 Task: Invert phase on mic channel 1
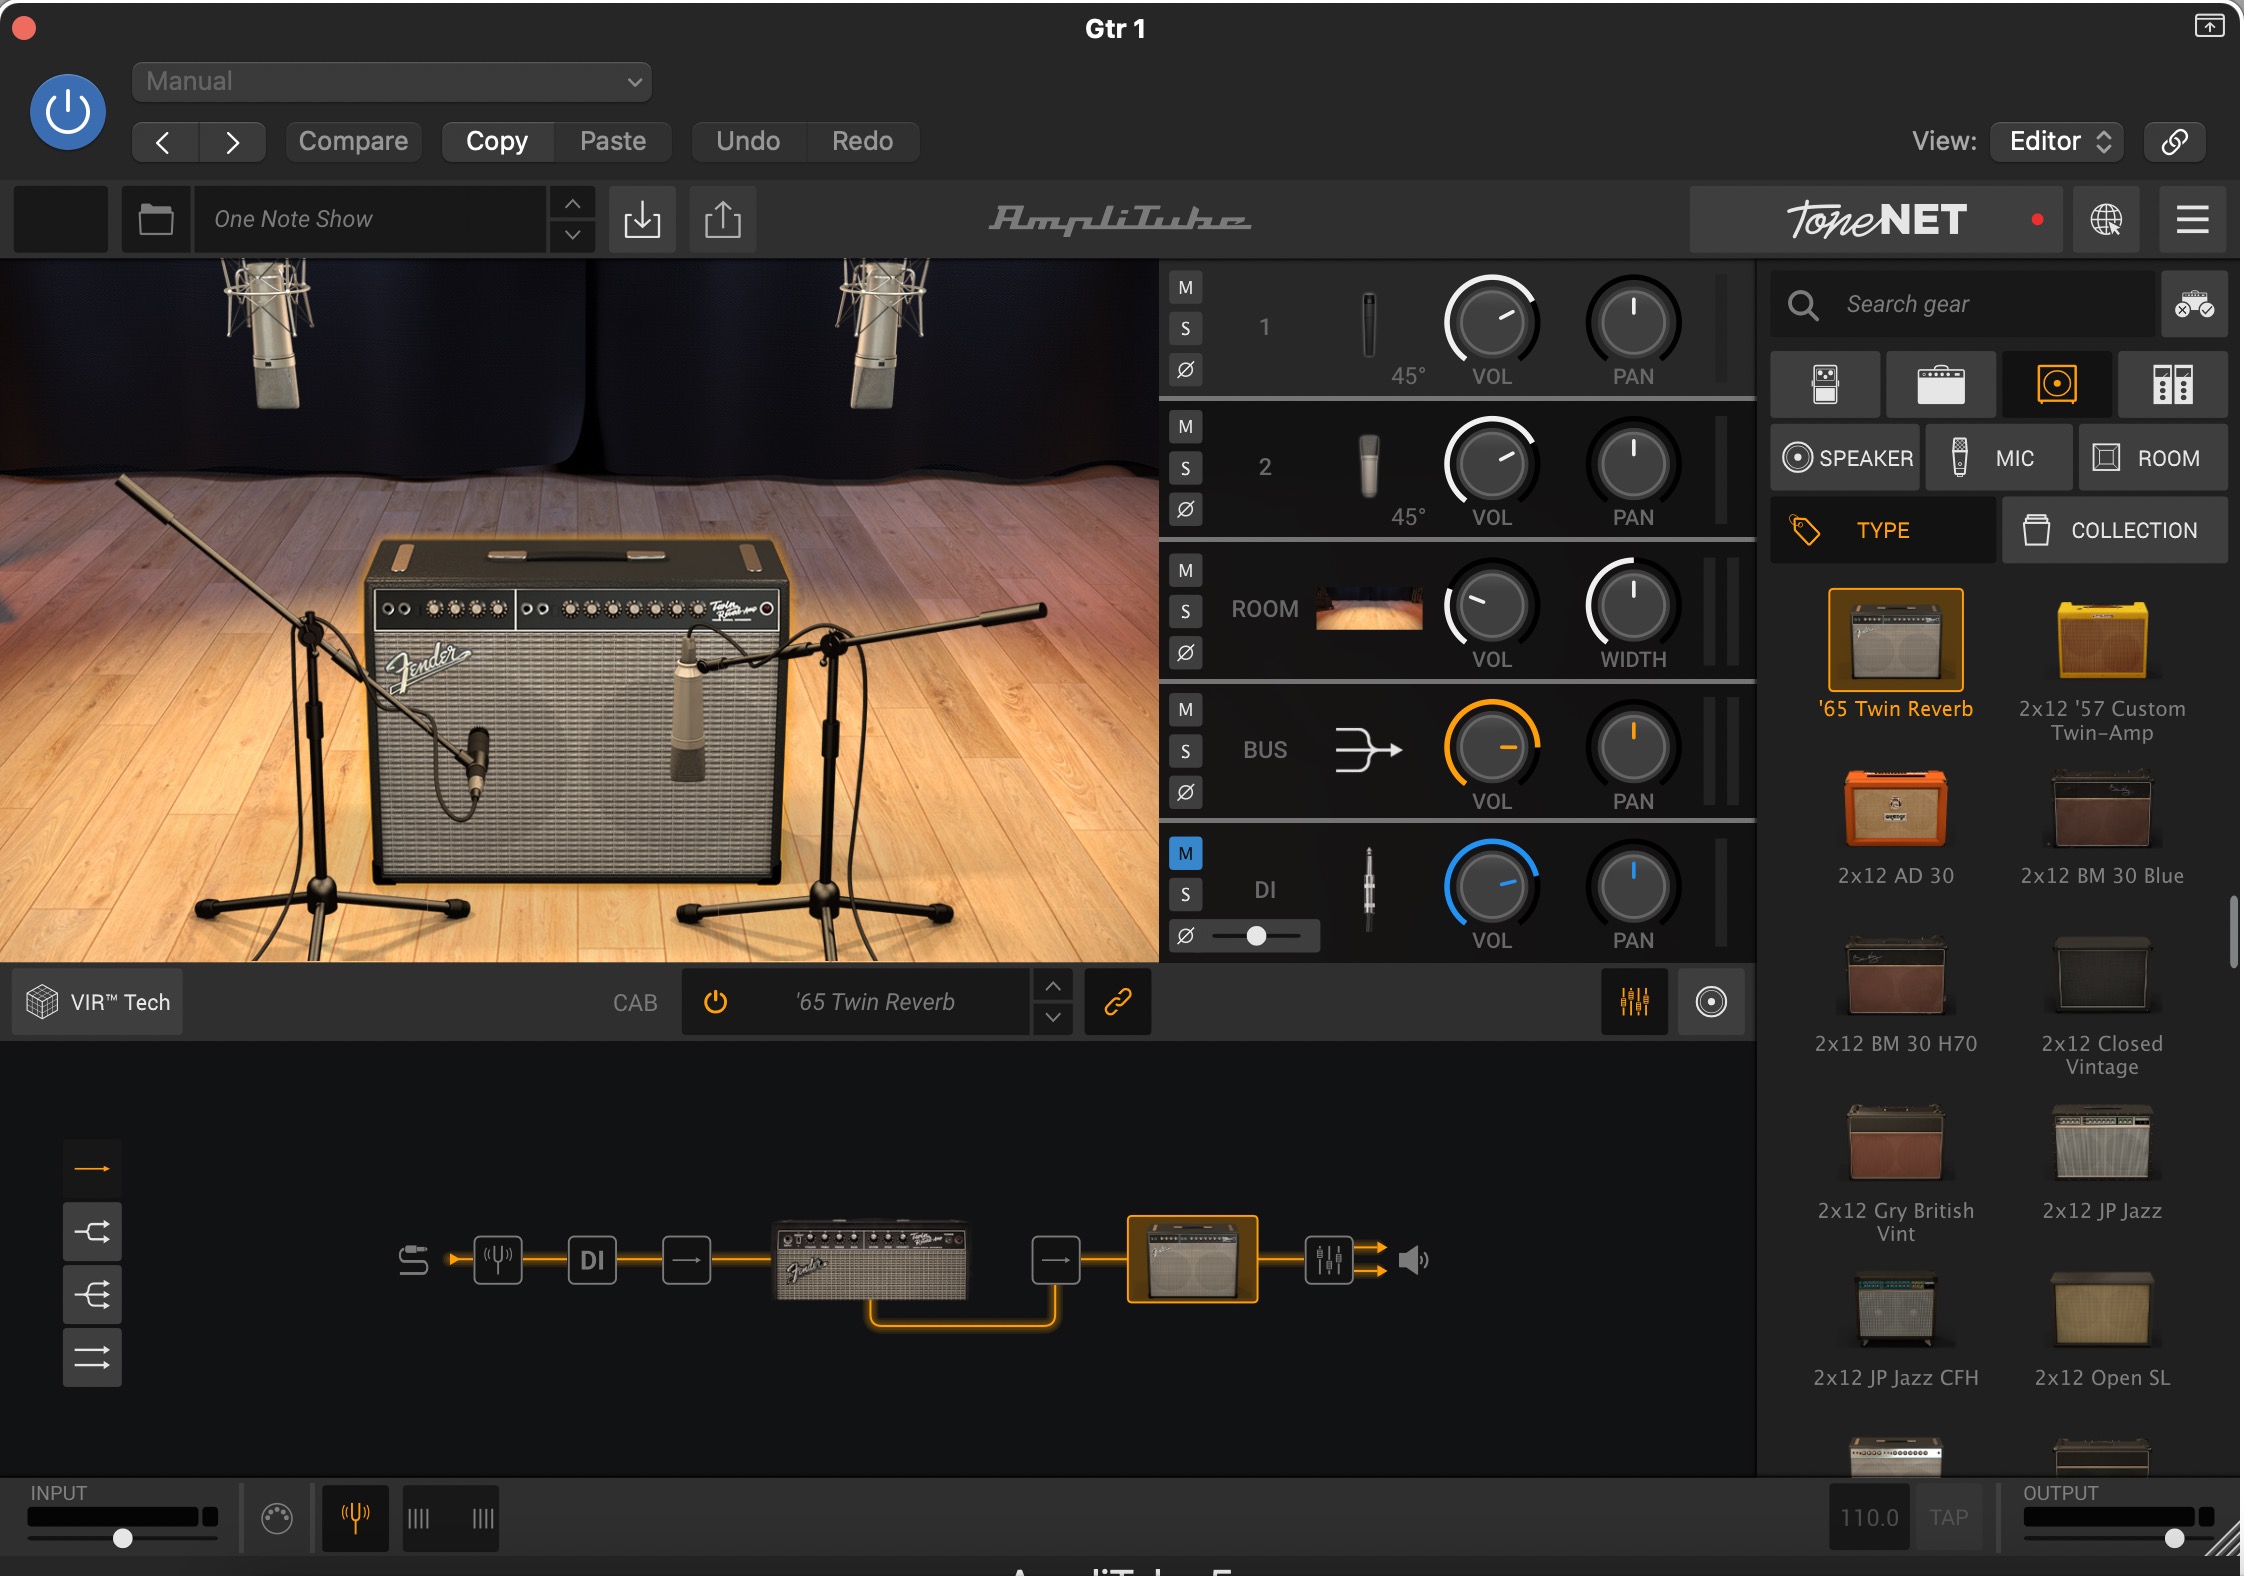click(1186, 370)
